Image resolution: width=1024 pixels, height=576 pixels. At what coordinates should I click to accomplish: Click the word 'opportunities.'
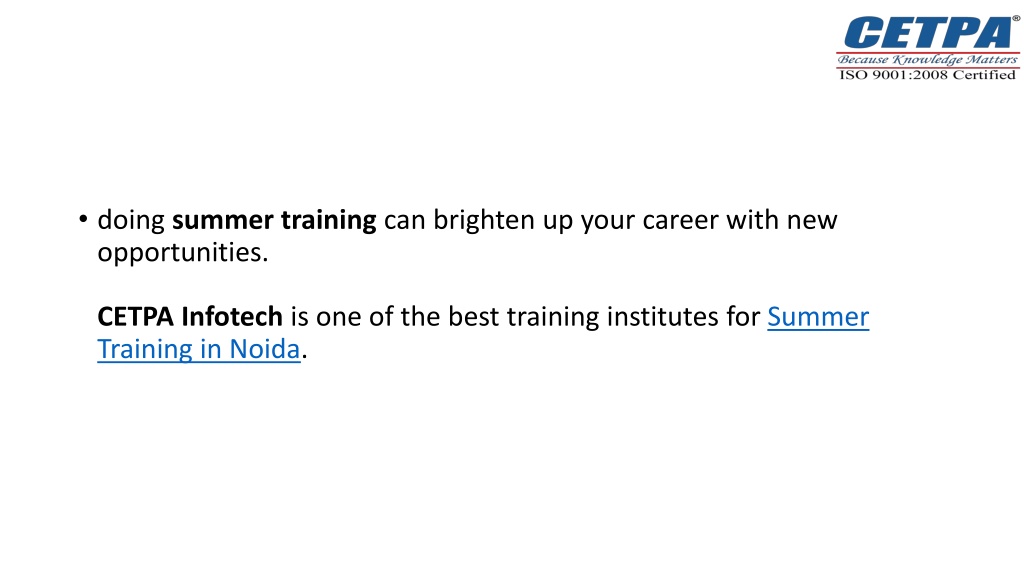[x=183, y=253]
